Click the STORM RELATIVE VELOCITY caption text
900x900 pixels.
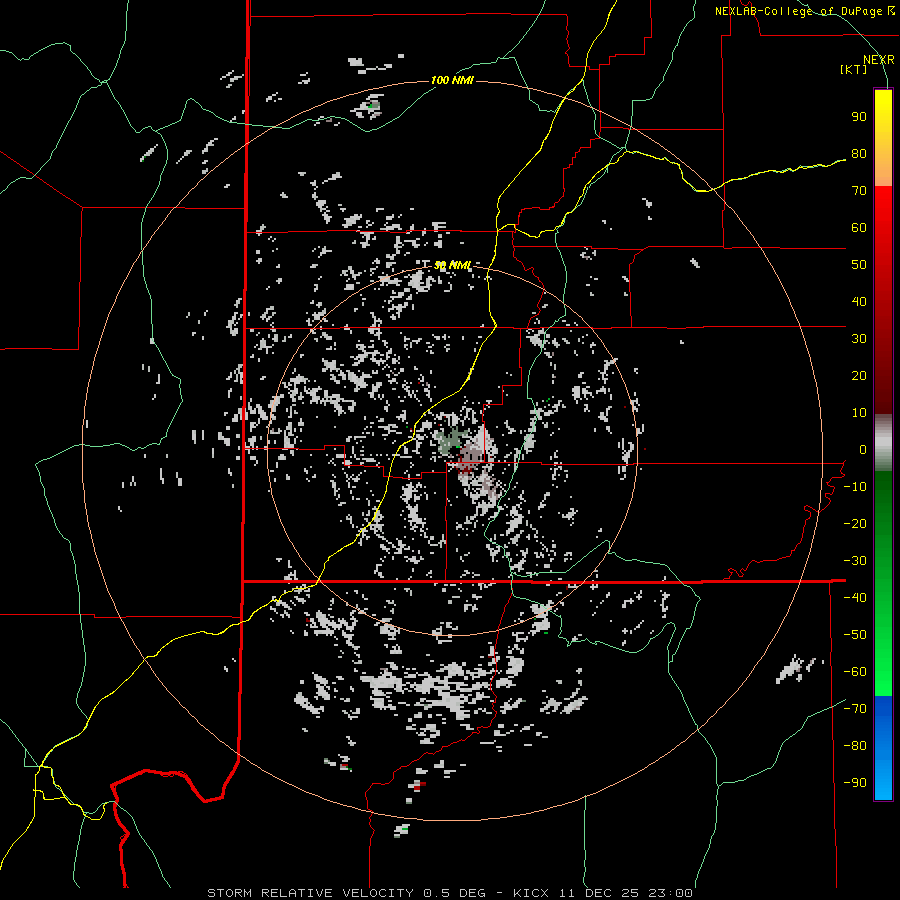coord(313,893)
